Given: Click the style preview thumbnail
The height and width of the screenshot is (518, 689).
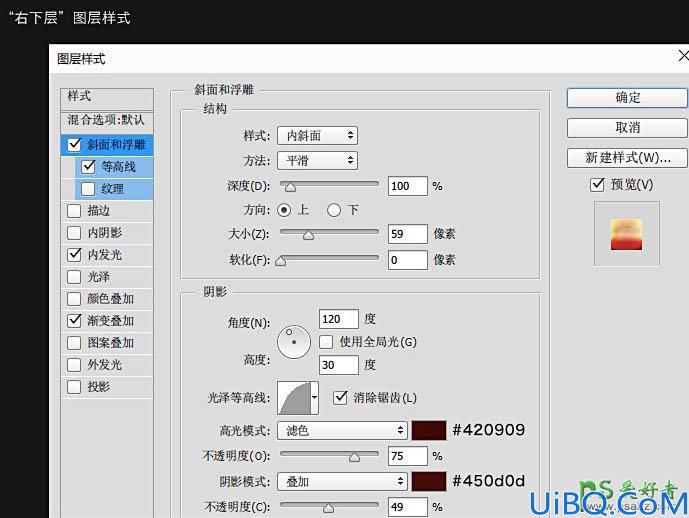Looking at the screenshot, I should 627,234.
